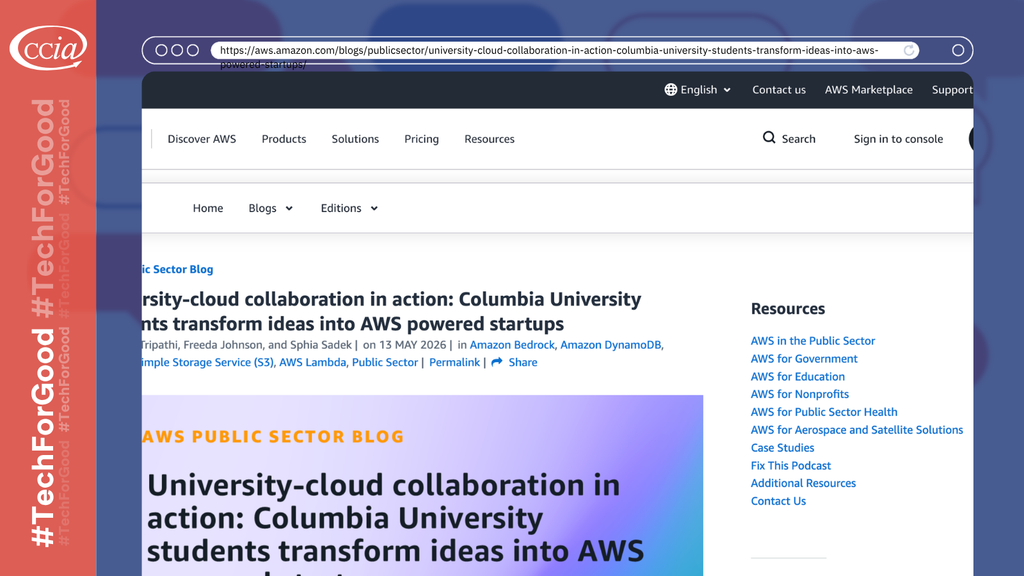
Task: Open the English language dropdown
Action: (x=698, y=89)
